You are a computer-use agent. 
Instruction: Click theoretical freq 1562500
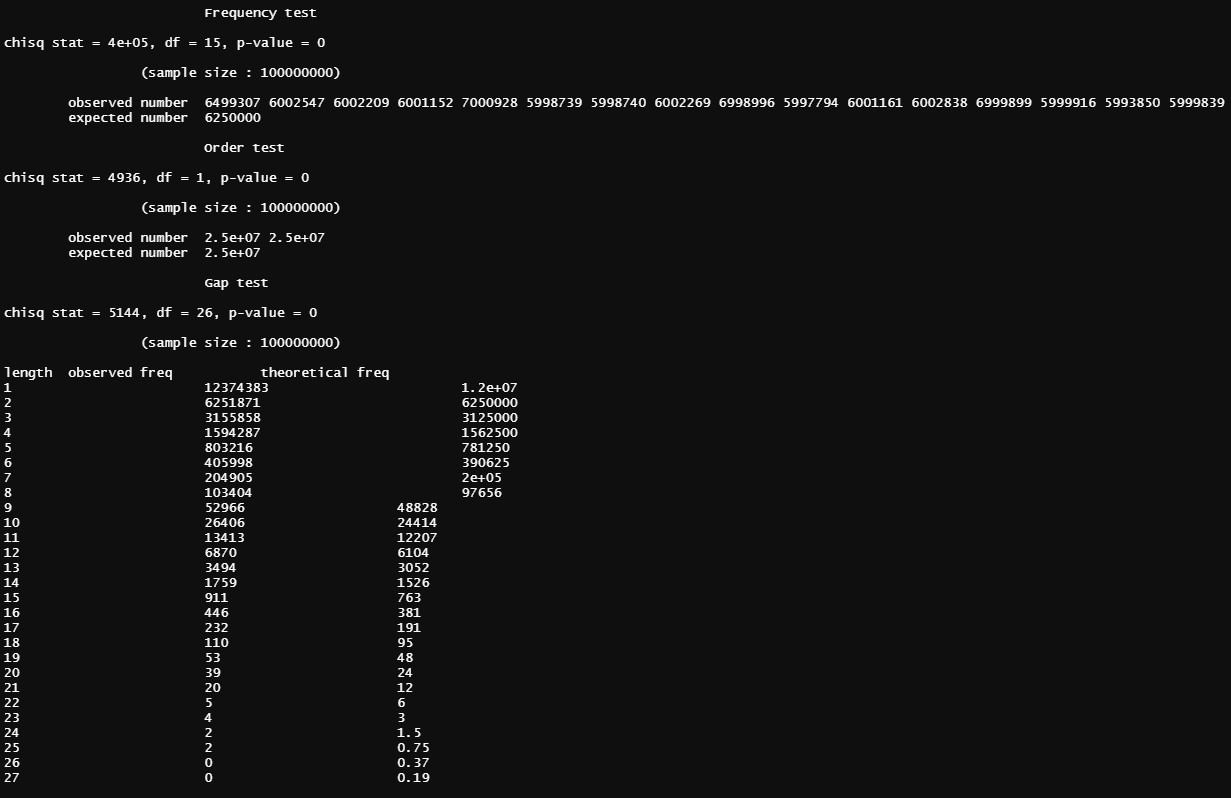(489, 433)
